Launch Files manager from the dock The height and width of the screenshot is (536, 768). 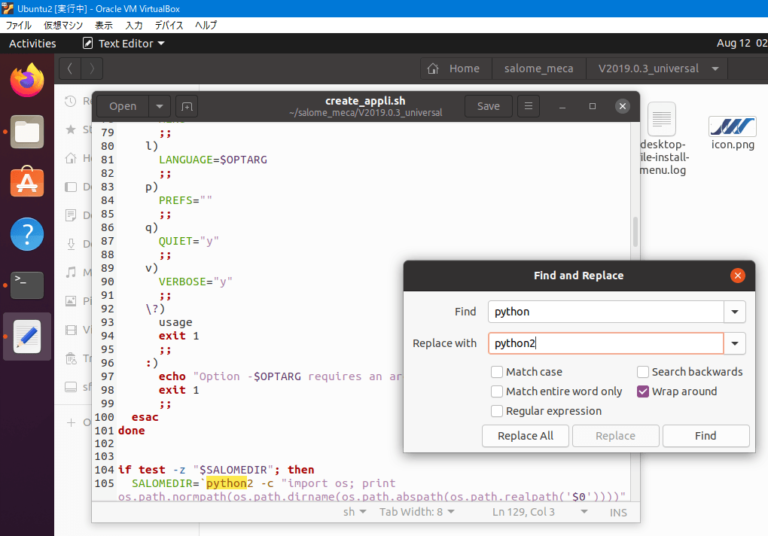point(28,131)
